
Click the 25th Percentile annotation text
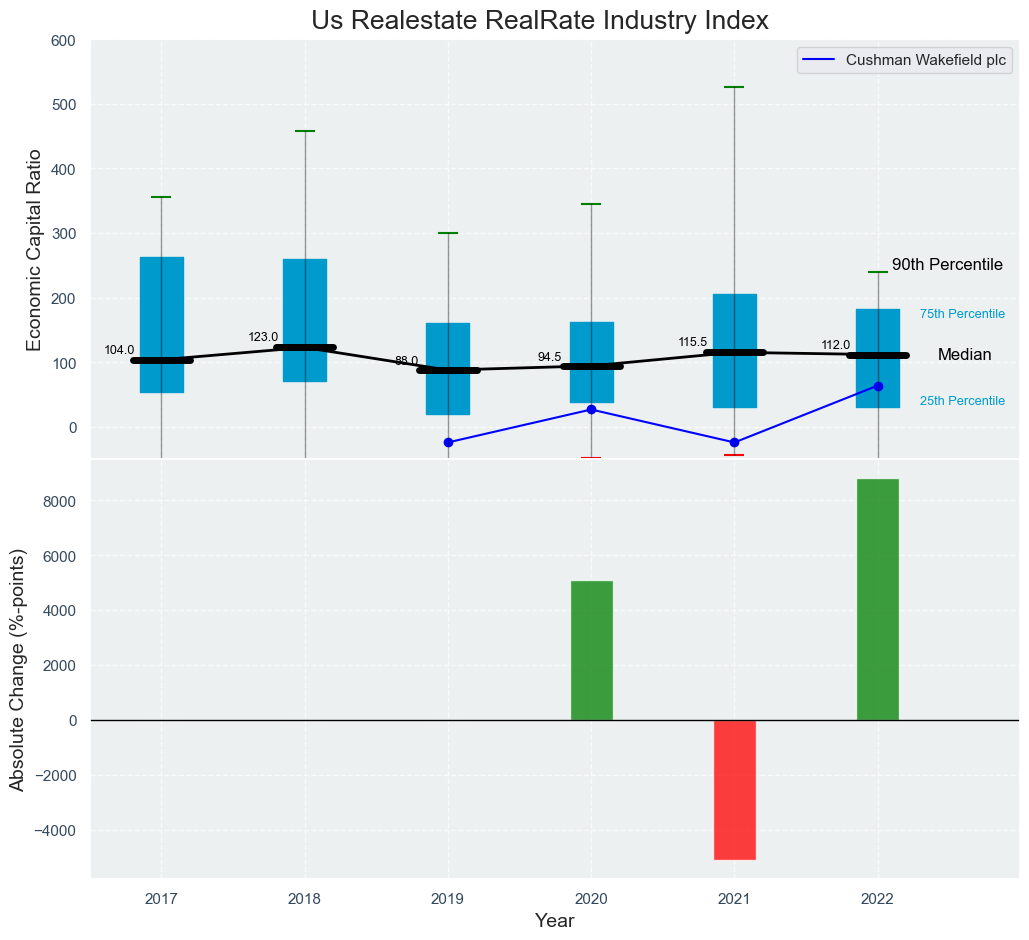point(962,401)
